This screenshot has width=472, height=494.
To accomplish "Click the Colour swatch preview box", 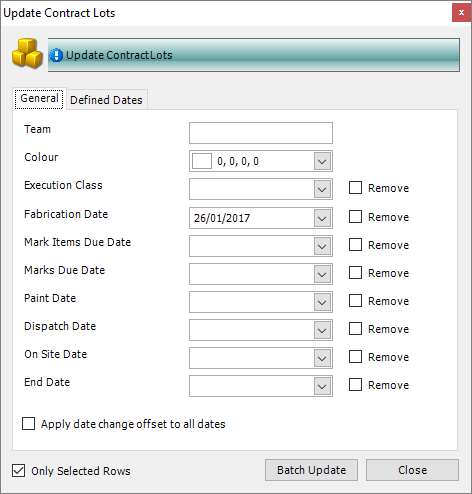I will 202,161.
